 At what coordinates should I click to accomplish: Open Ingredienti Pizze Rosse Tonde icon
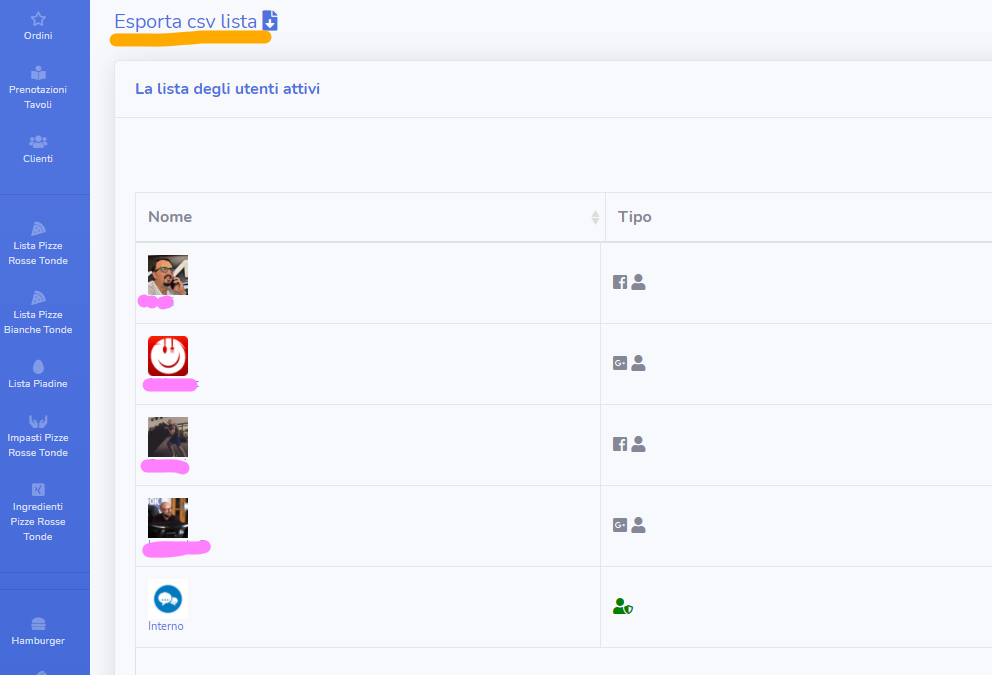point(38,490)
